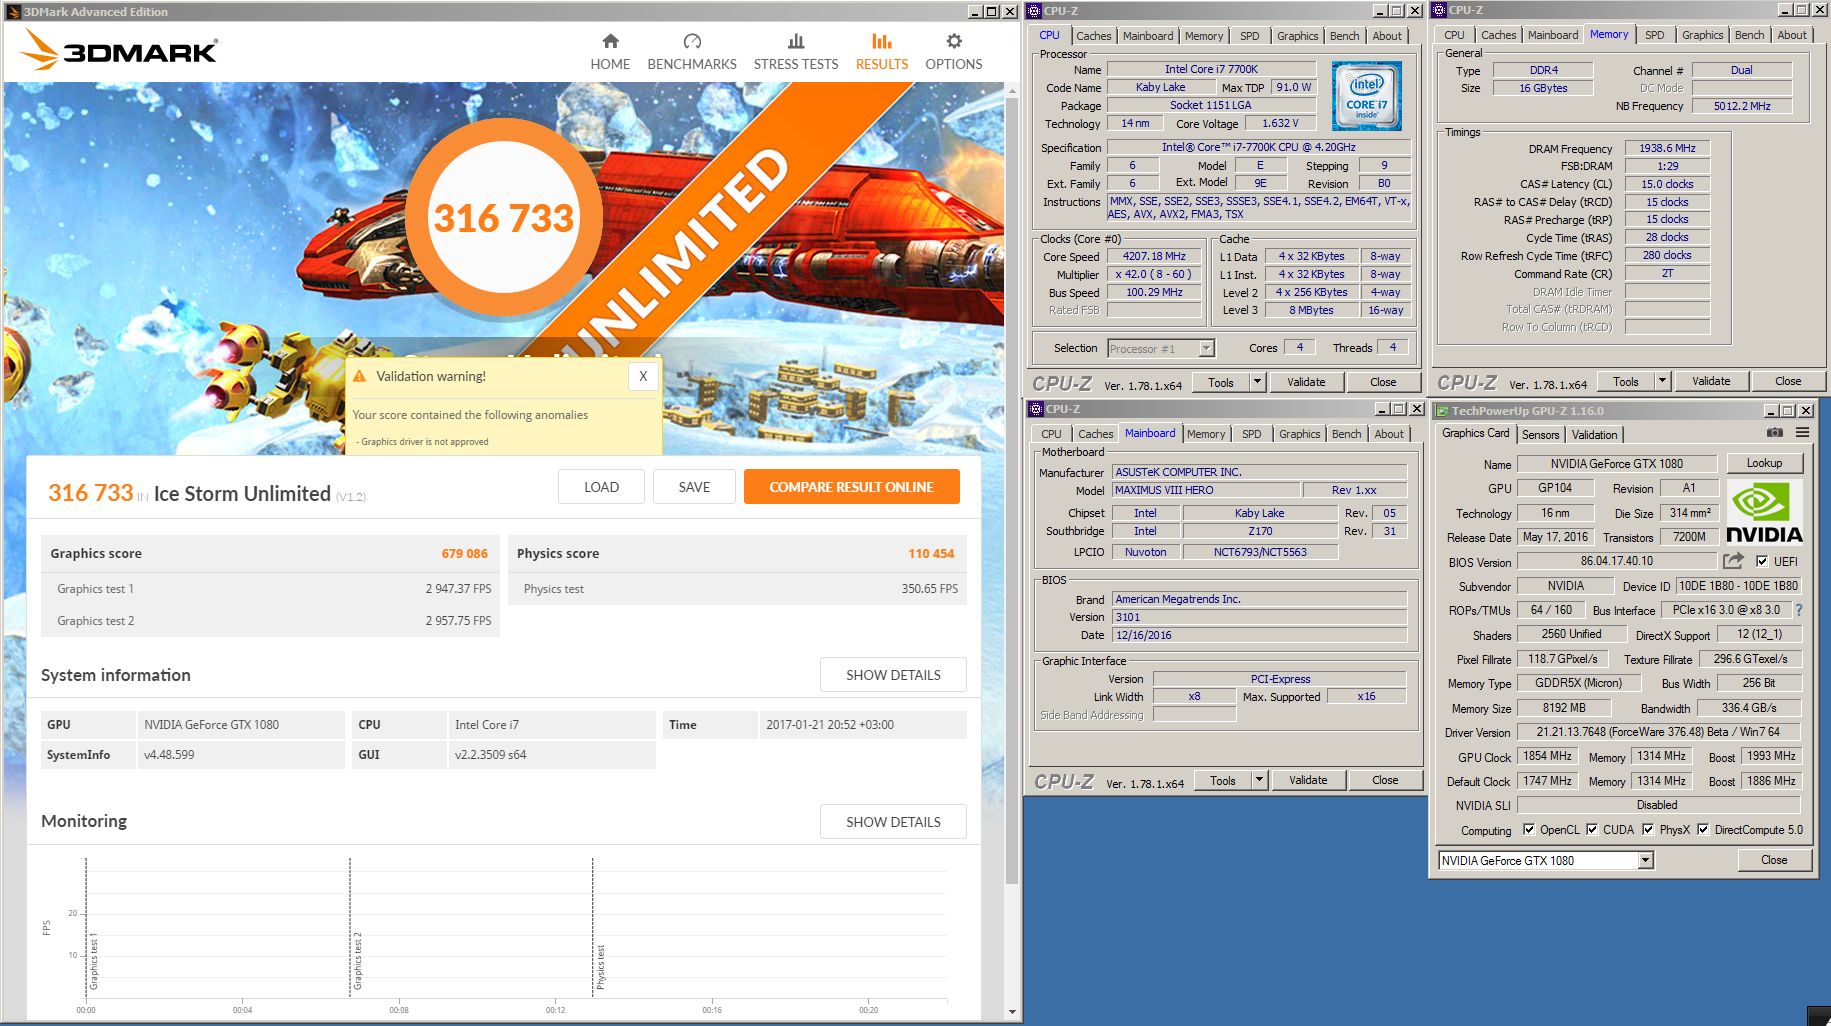The width and height of the screenshot is (1831, 1026).
Task: Toggle the PhysX checkbox
Action: coord(1648,829)
